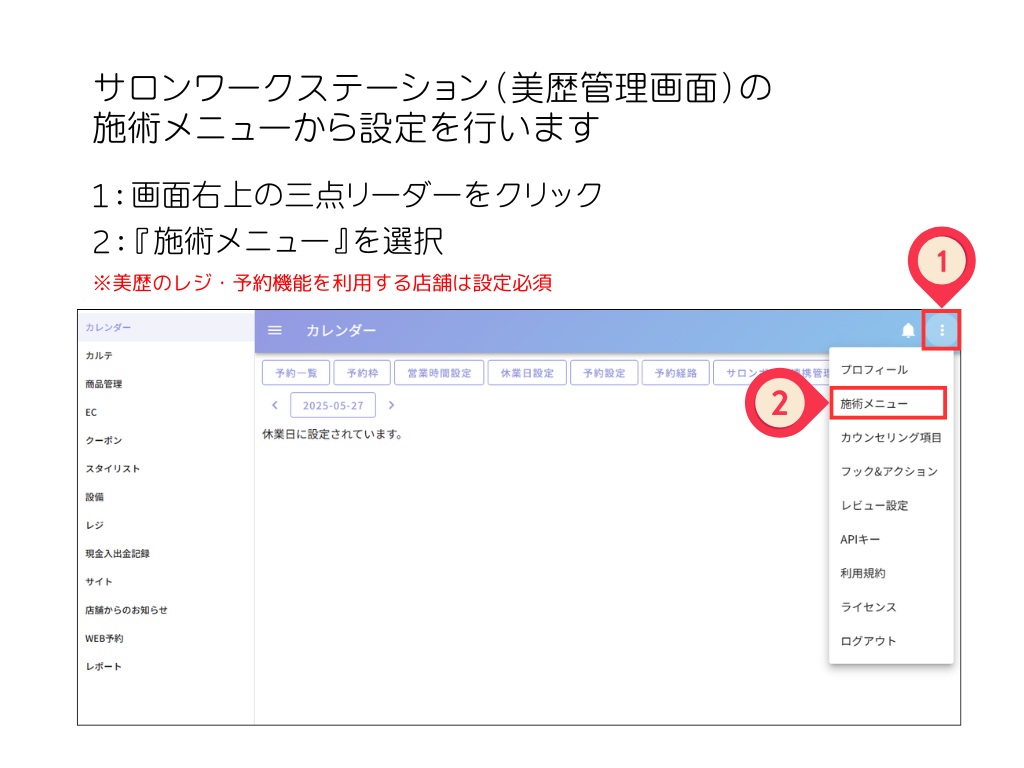Open the 休業日設定 button
Viewport: 1024px width, 768px height.
527,373
